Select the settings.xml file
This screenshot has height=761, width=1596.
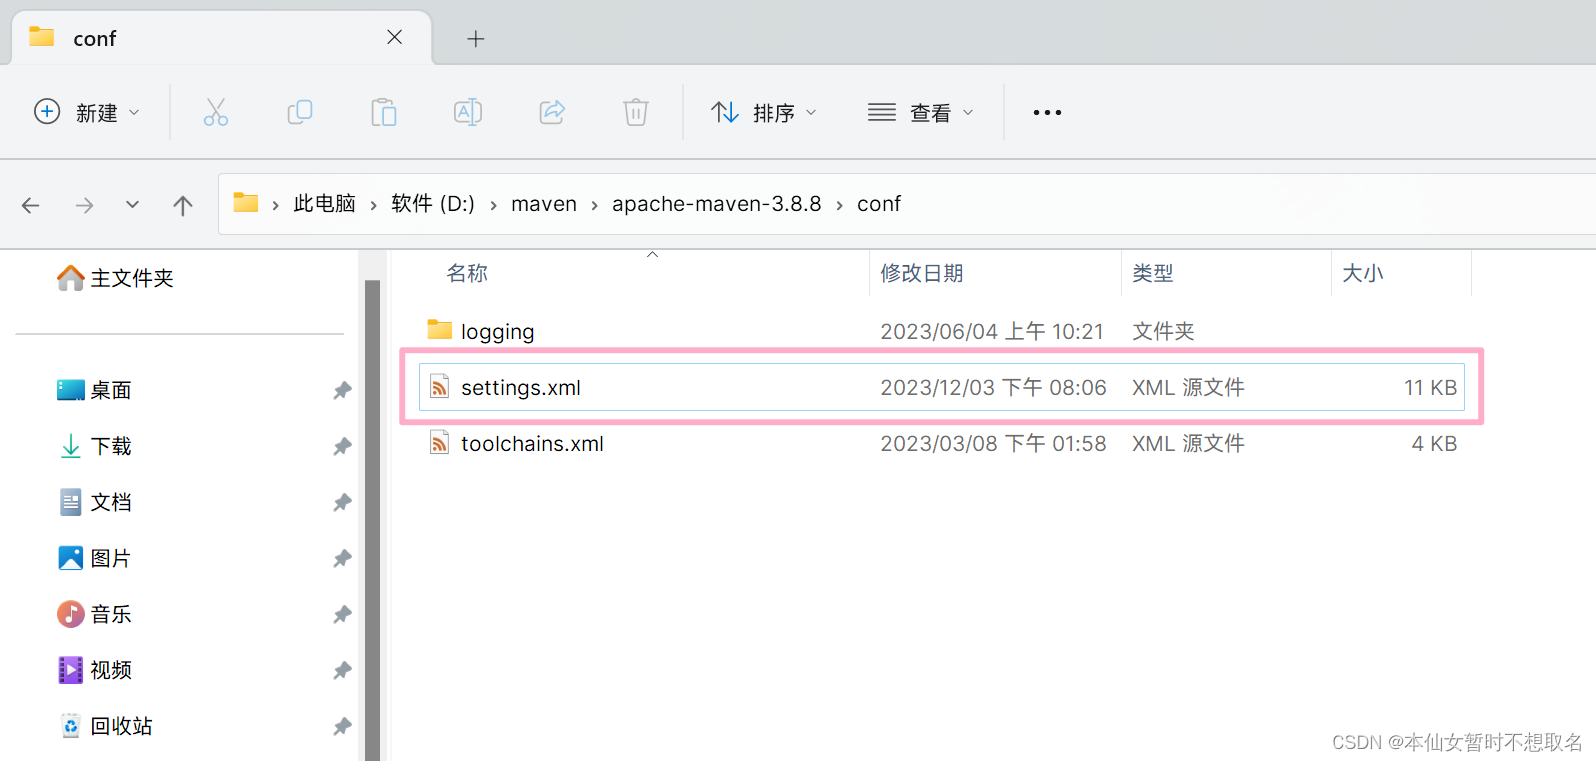[942, 387]
